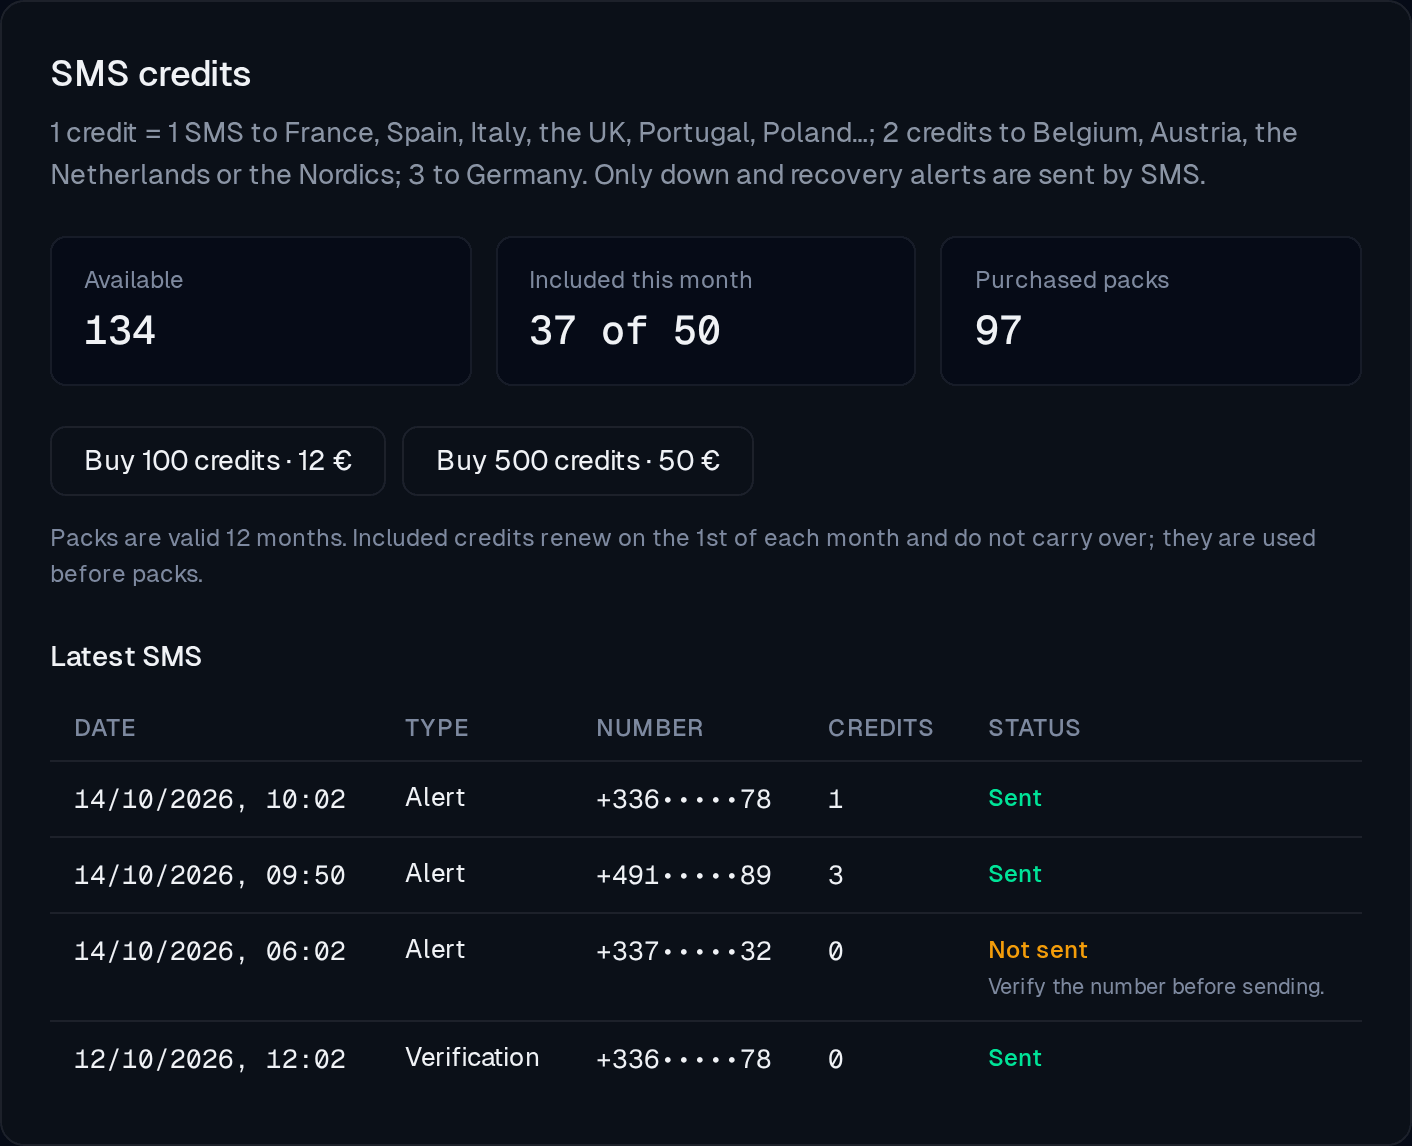Click "Verify the number before sending." note
Viewport: 1412px width, 1146px height.
1156,987
